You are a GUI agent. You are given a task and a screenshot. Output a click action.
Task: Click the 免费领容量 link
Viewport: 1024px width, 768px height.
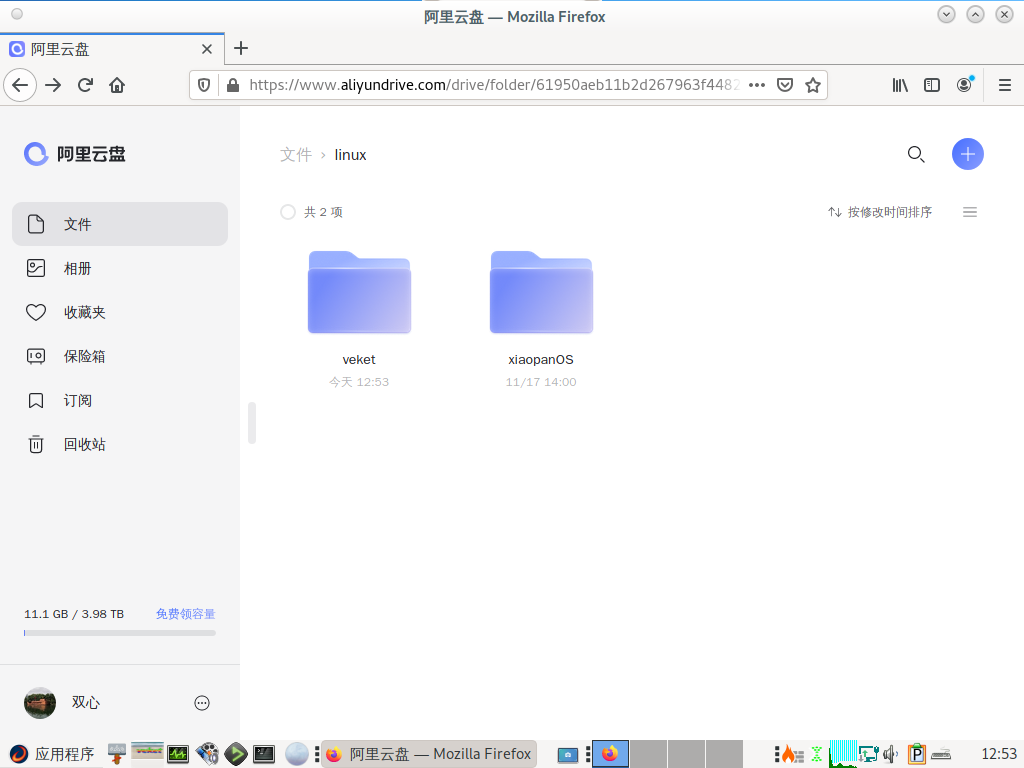coord(185,614)
